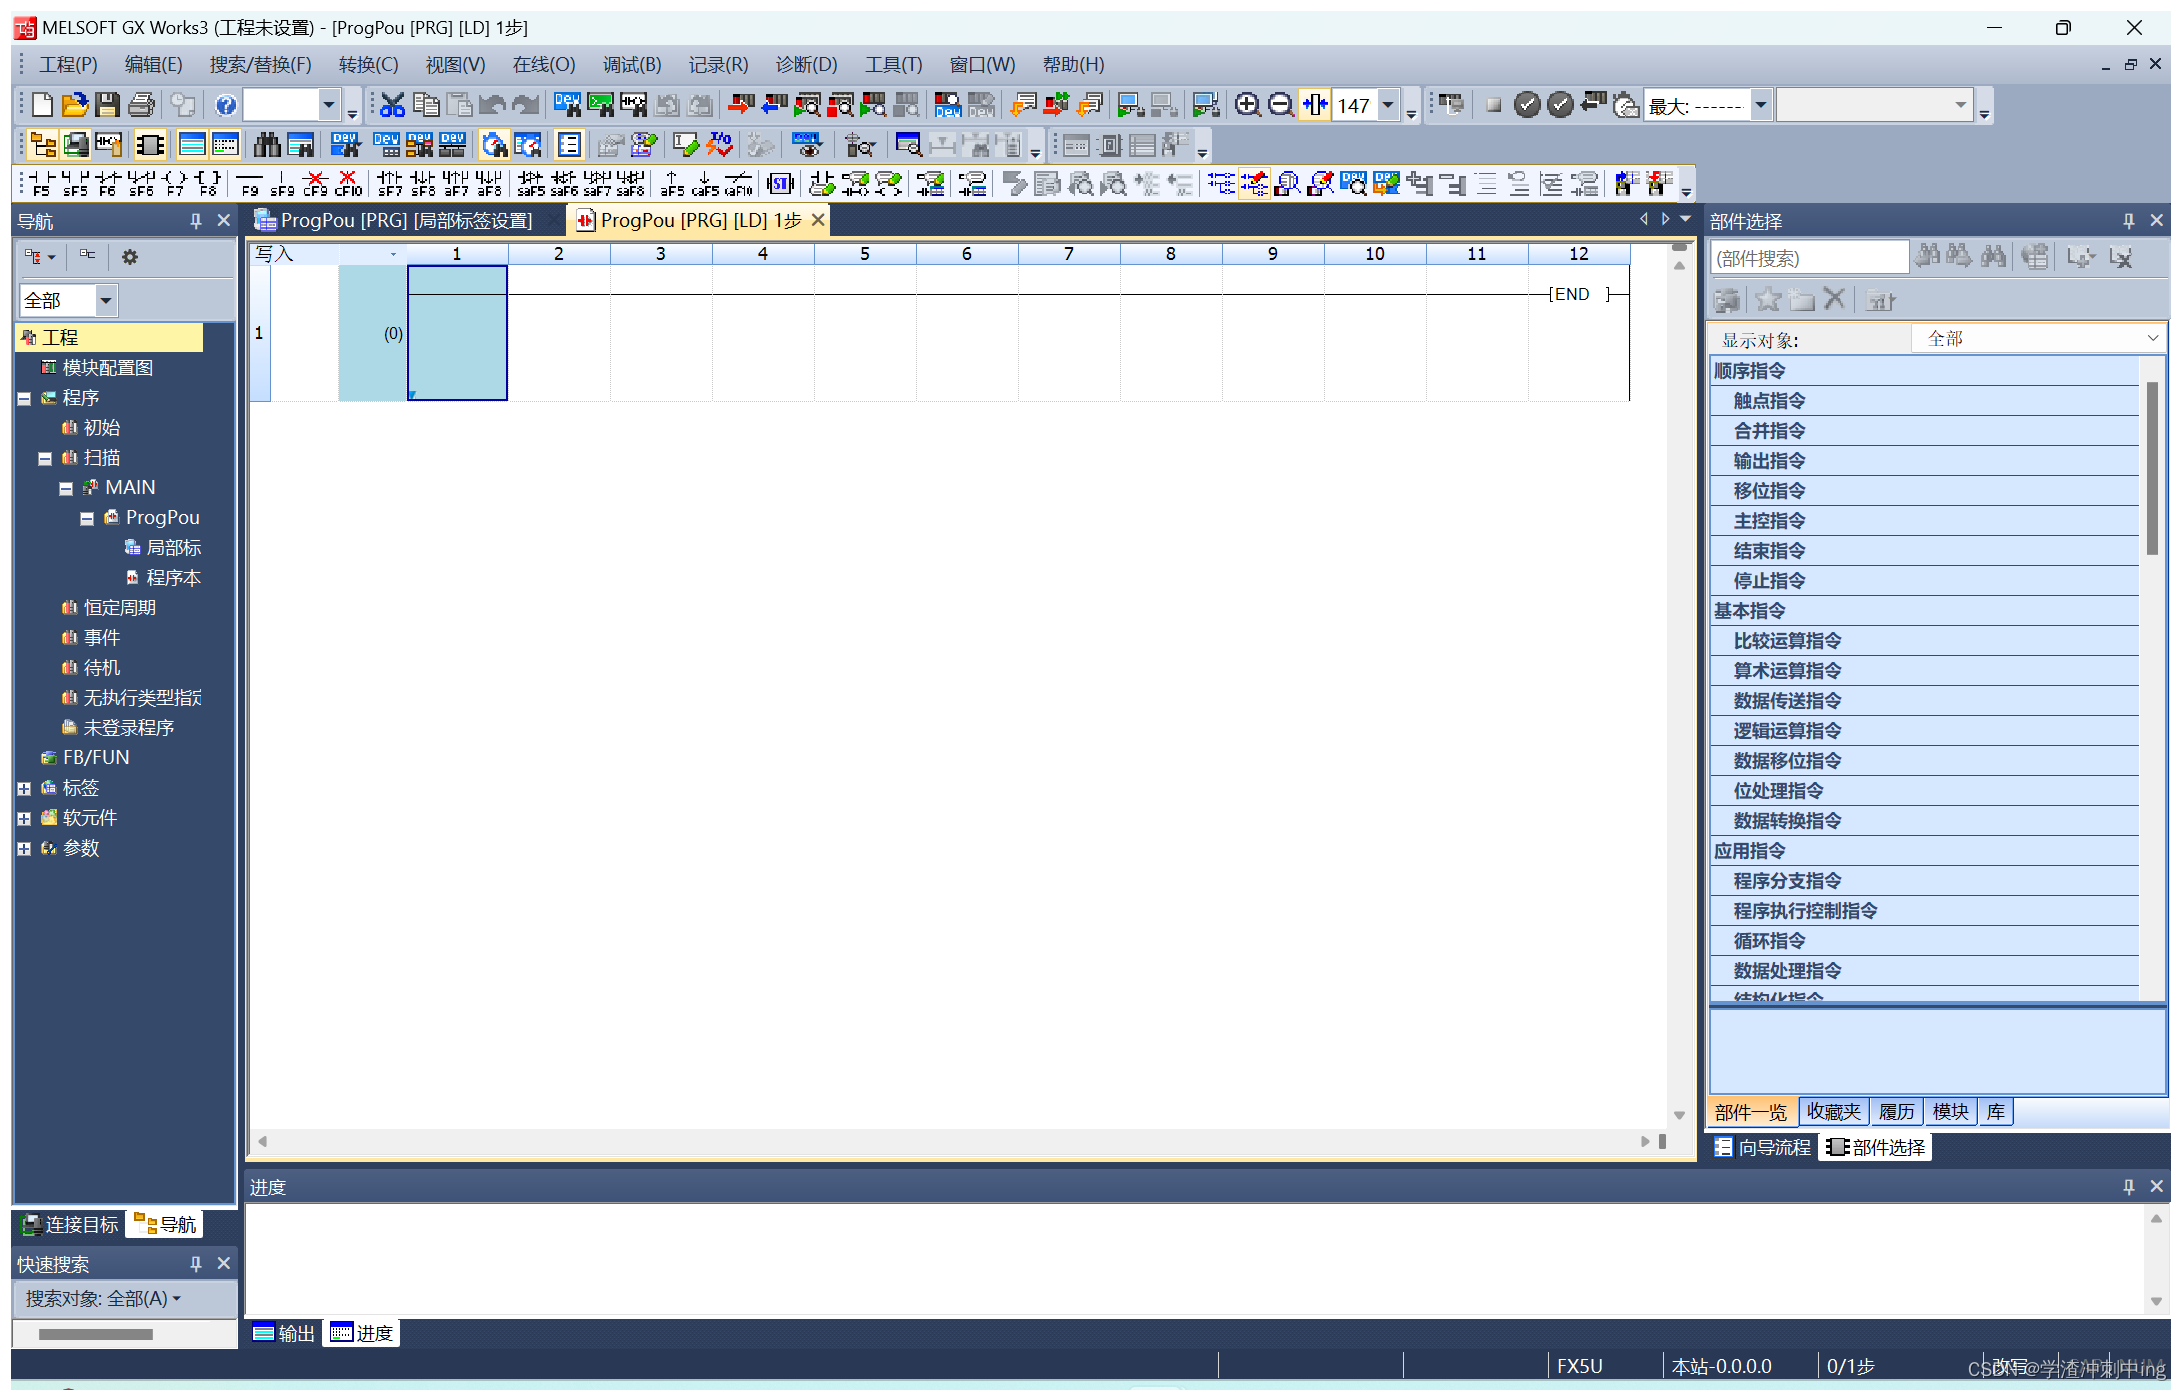Screen dimensions: 2182x1390
Task: Insert coil with F7 icon
Action: [x=175, y=183]
